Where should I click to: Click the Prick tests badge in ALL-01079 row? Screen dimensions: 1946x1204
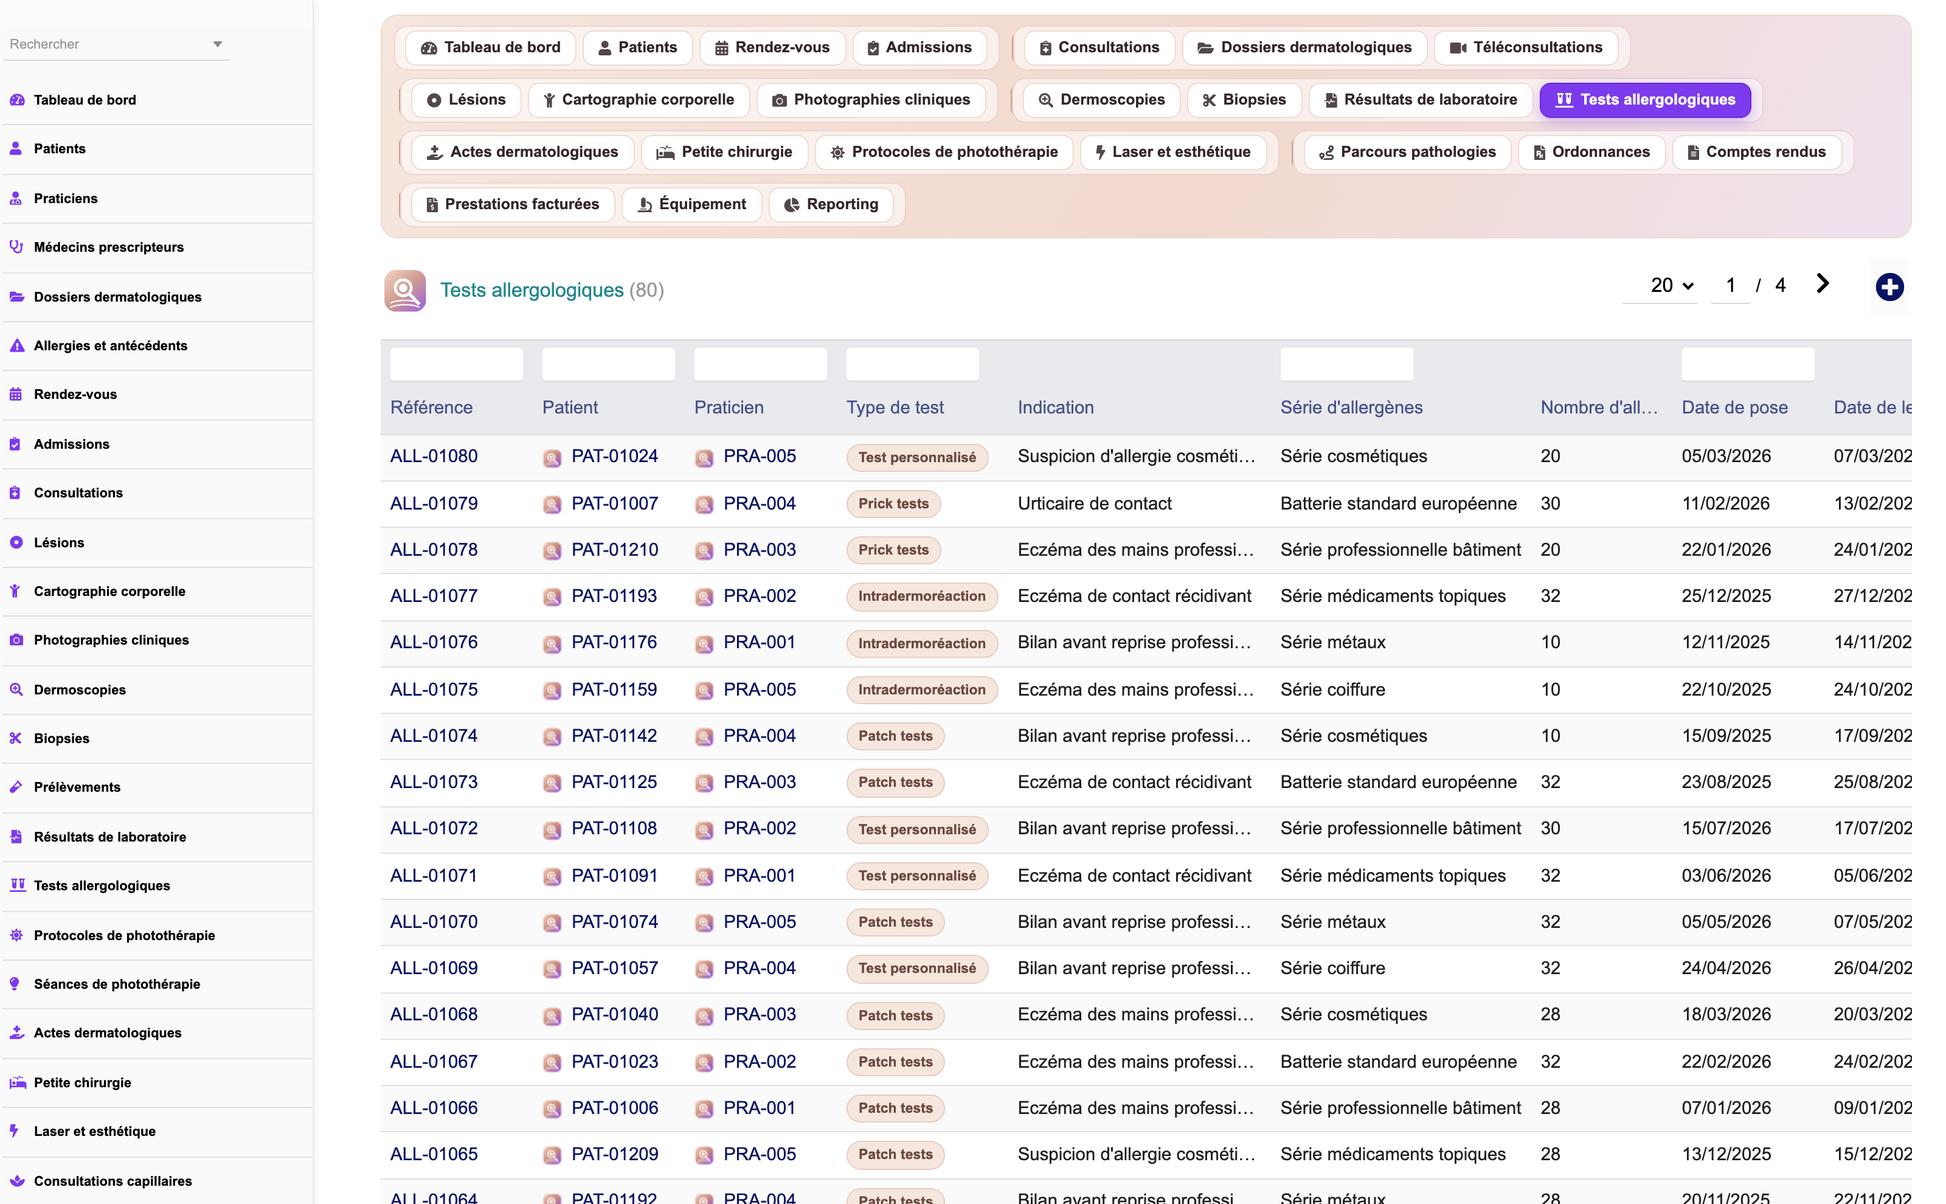pyautogui.click(x=893, y=504)
